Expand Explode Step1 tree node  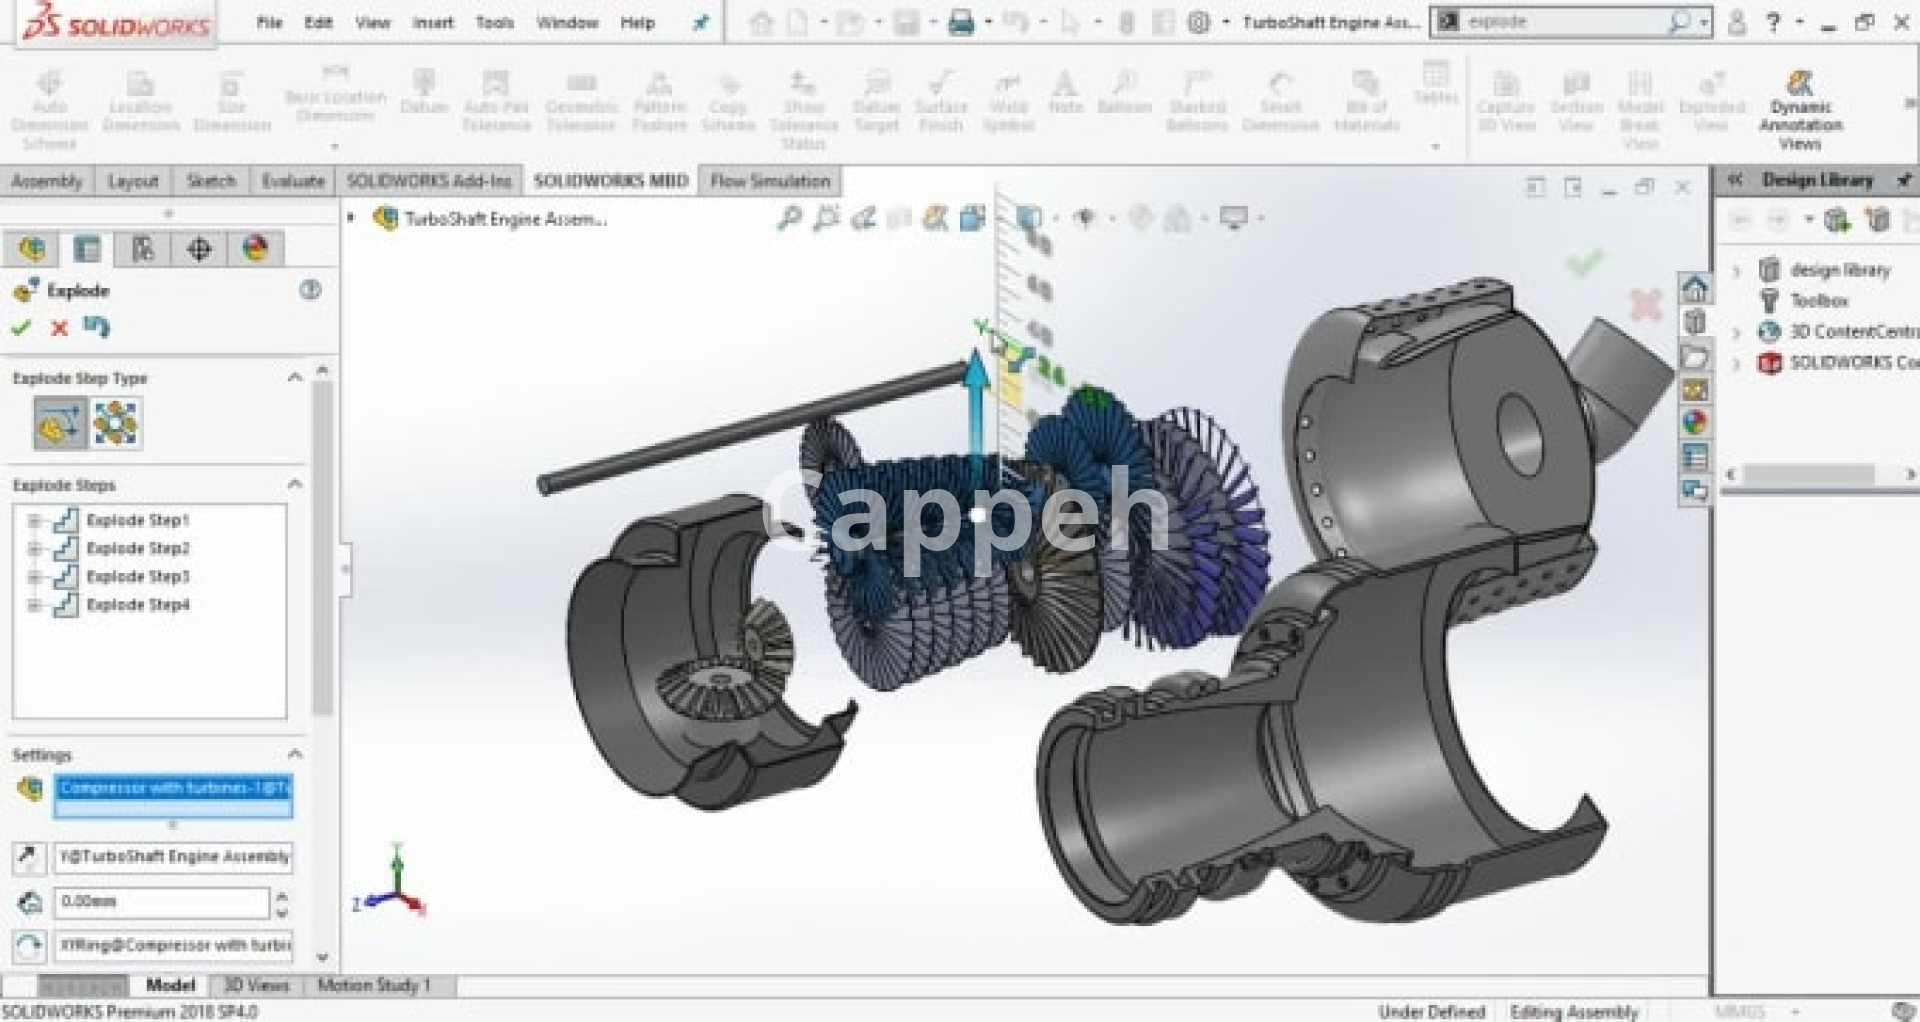pyautogui.click(x=34, y=521)
